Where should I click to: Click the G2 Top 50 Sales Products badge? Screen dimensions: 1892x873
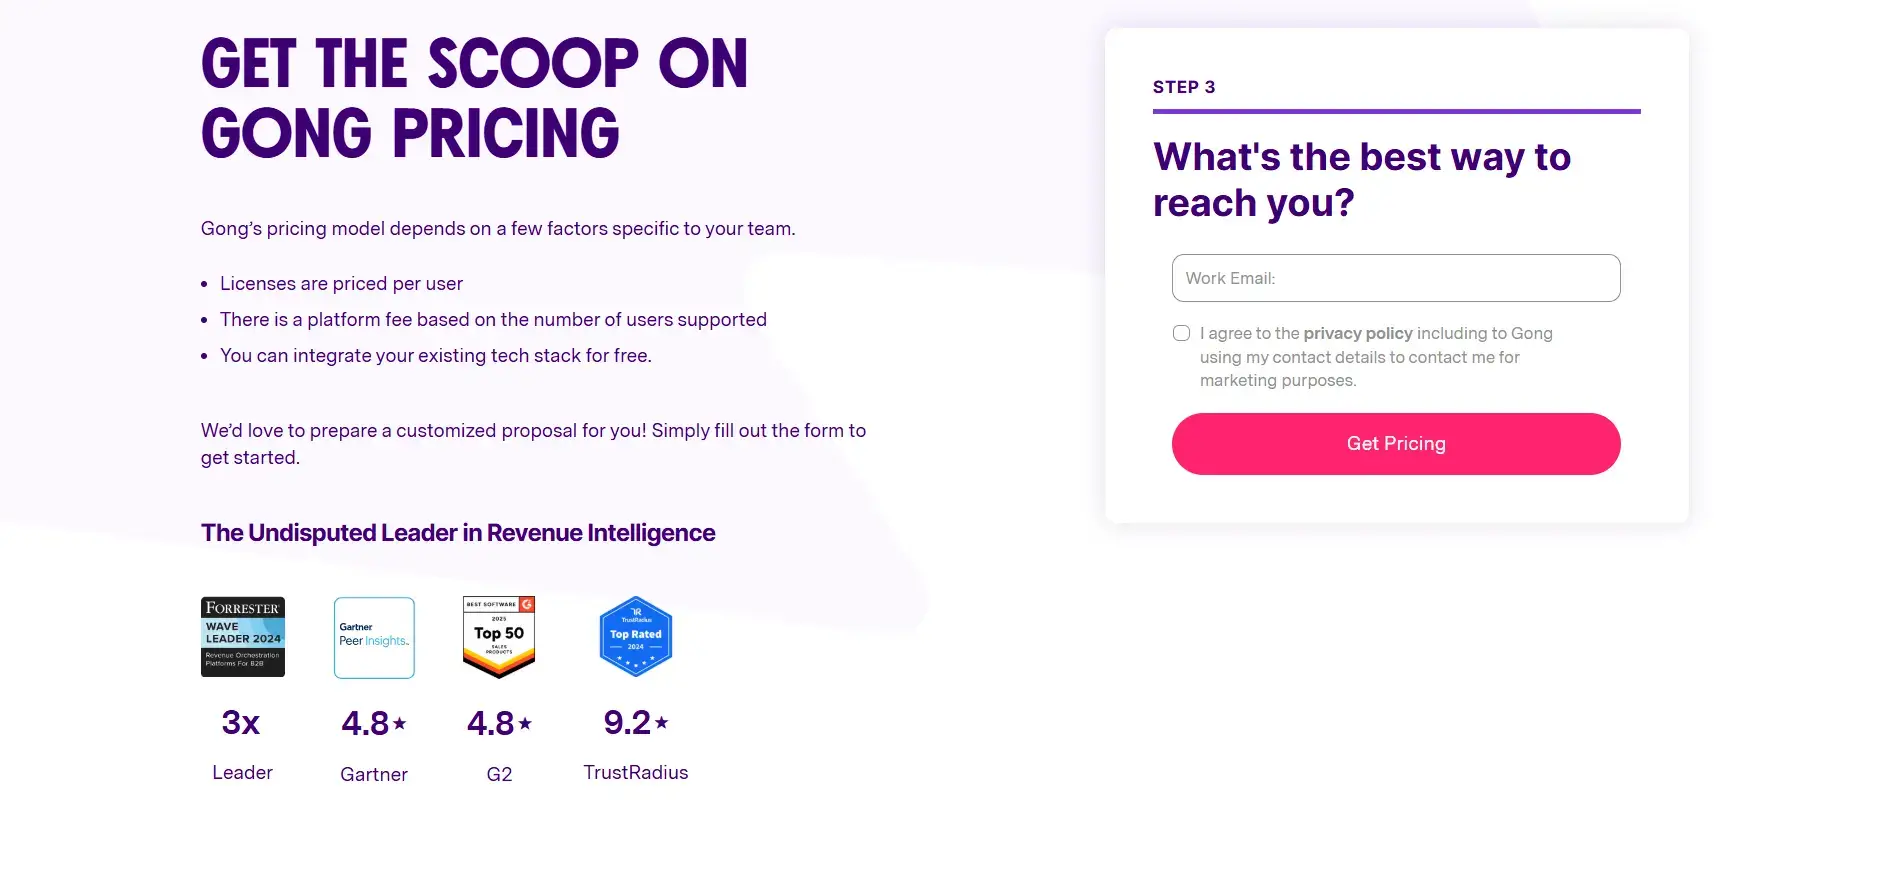(499, 636)
